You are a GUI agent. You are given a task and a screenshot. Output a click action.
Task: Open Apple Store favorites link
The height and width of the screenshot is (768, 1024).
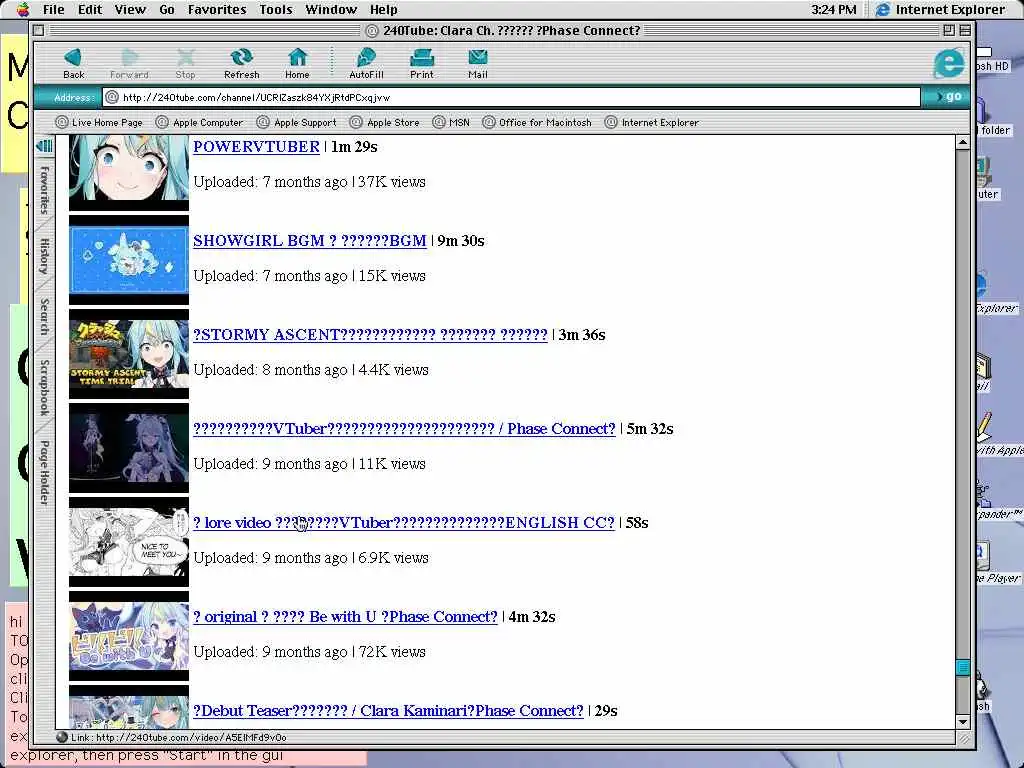[384, 122]
